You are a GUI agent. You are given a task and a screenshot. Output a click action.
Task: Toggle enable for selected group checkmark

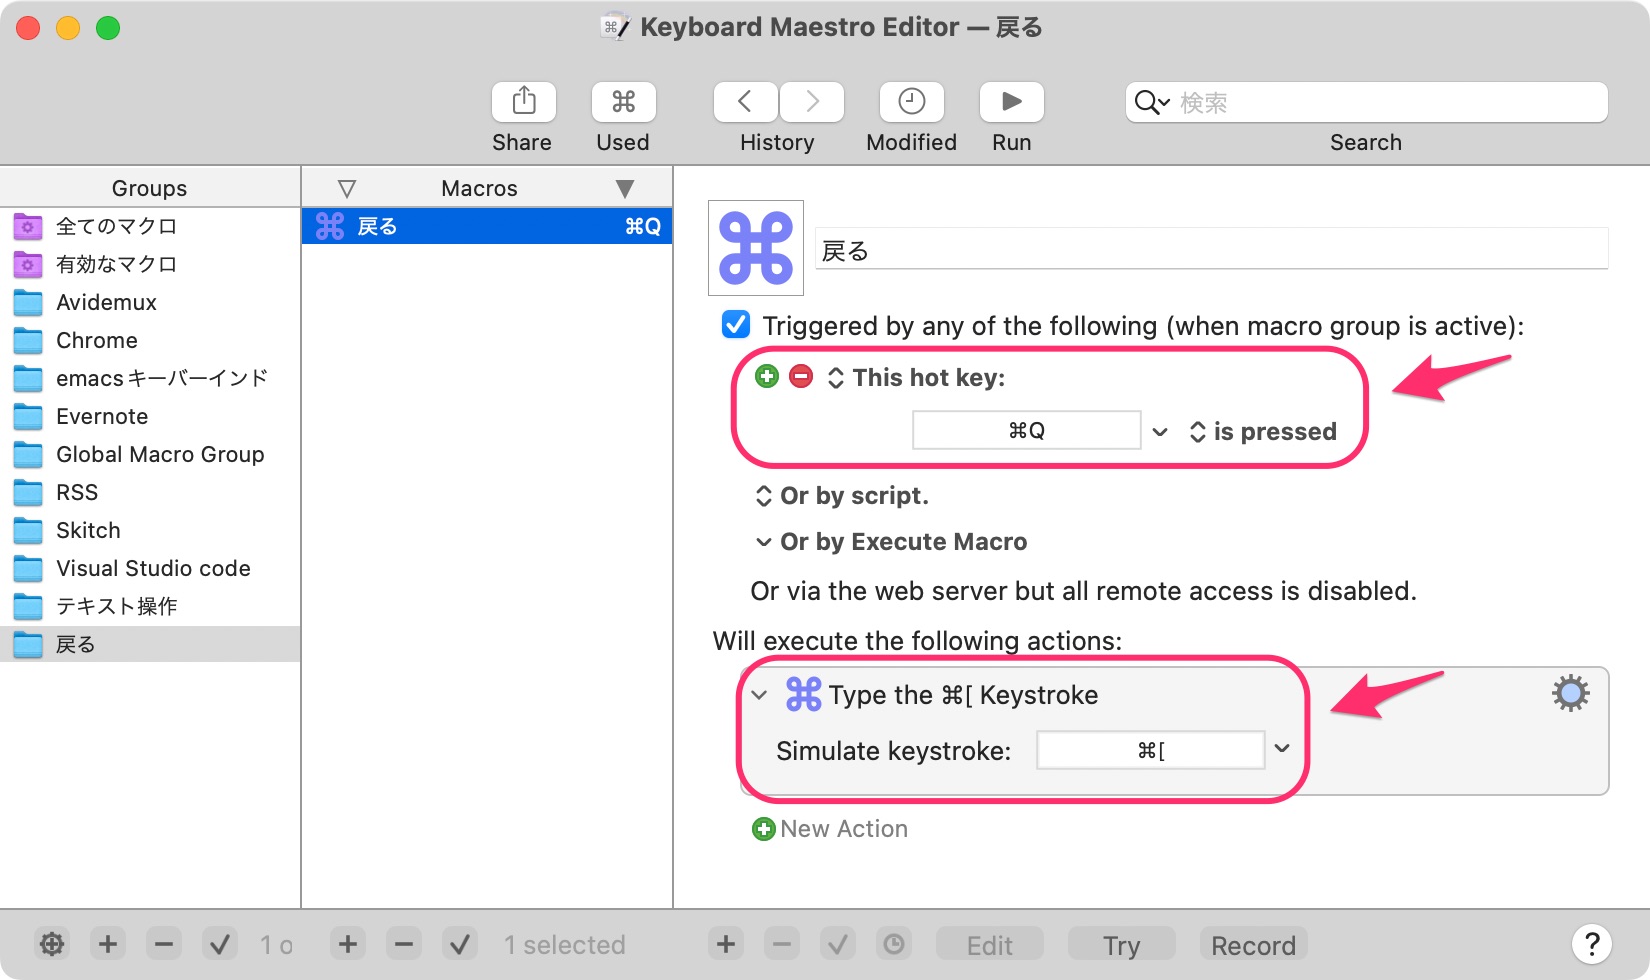point(220,944)
